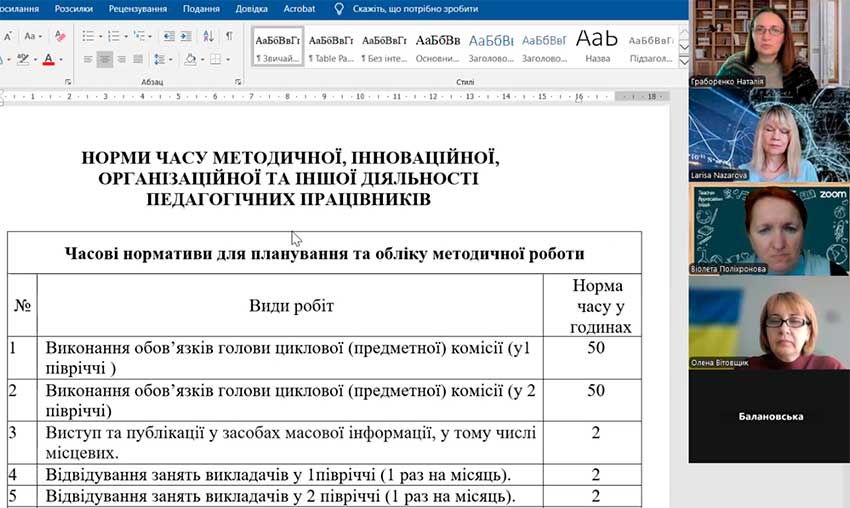Screen dimensions: 850x508
Task: Click the clear formatting eraser icon
Action: tap(60, 36)
